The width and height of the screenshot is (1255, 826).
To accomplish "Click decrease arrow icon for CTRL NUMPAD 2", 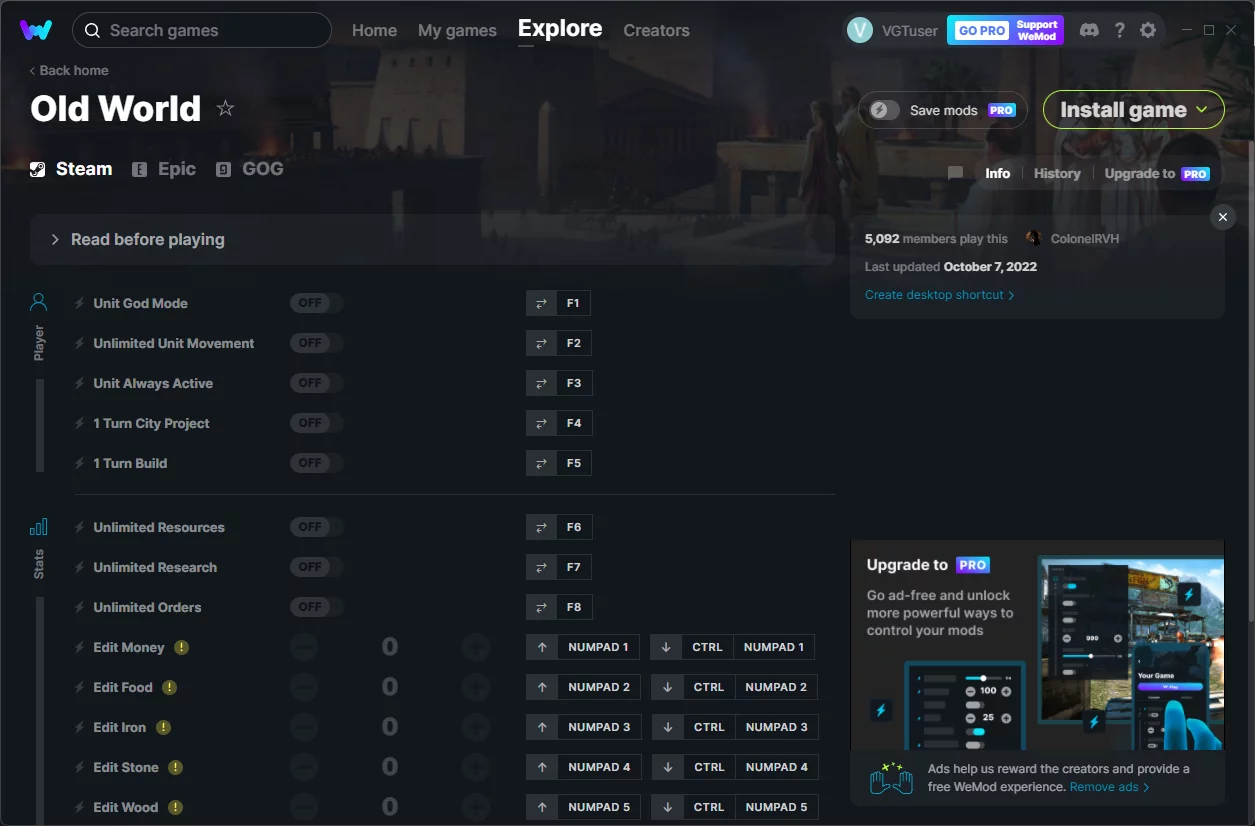I will point(667,687).
